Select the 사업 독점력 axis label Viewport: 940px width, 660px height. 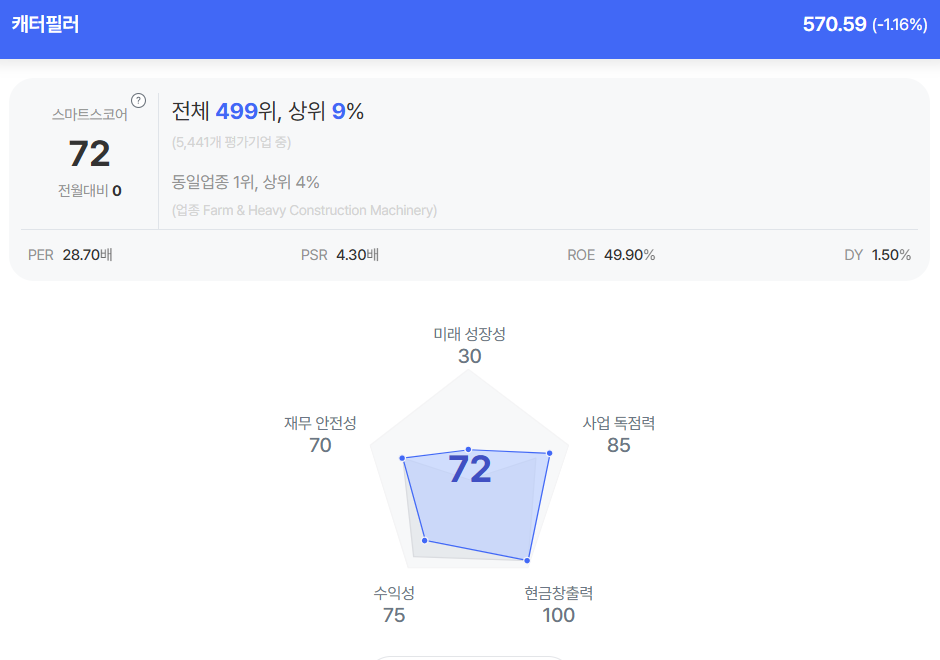(619, 423)
